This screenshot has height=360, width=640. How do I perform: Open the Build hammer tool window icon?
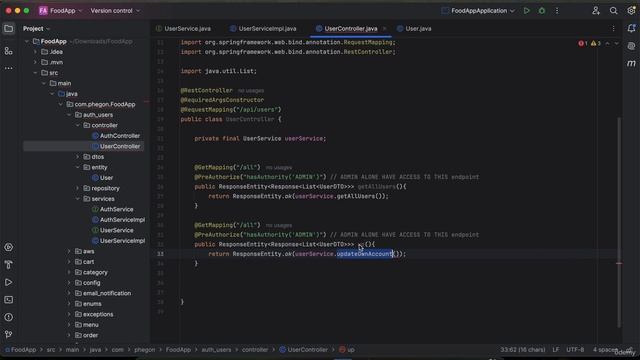[8, 264]
